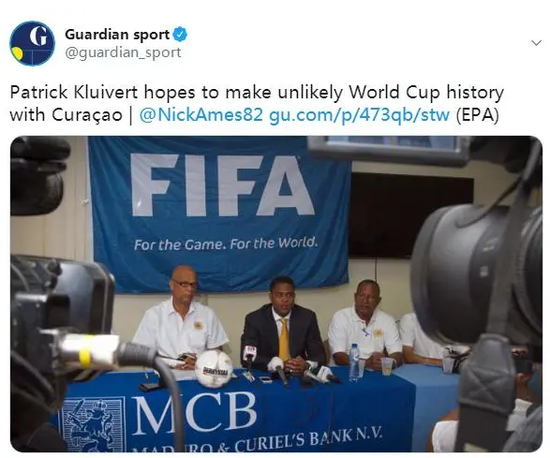550x458 pixels.
Task: Open the photo at the FIFA banner
Action: (x=219, y=214)
